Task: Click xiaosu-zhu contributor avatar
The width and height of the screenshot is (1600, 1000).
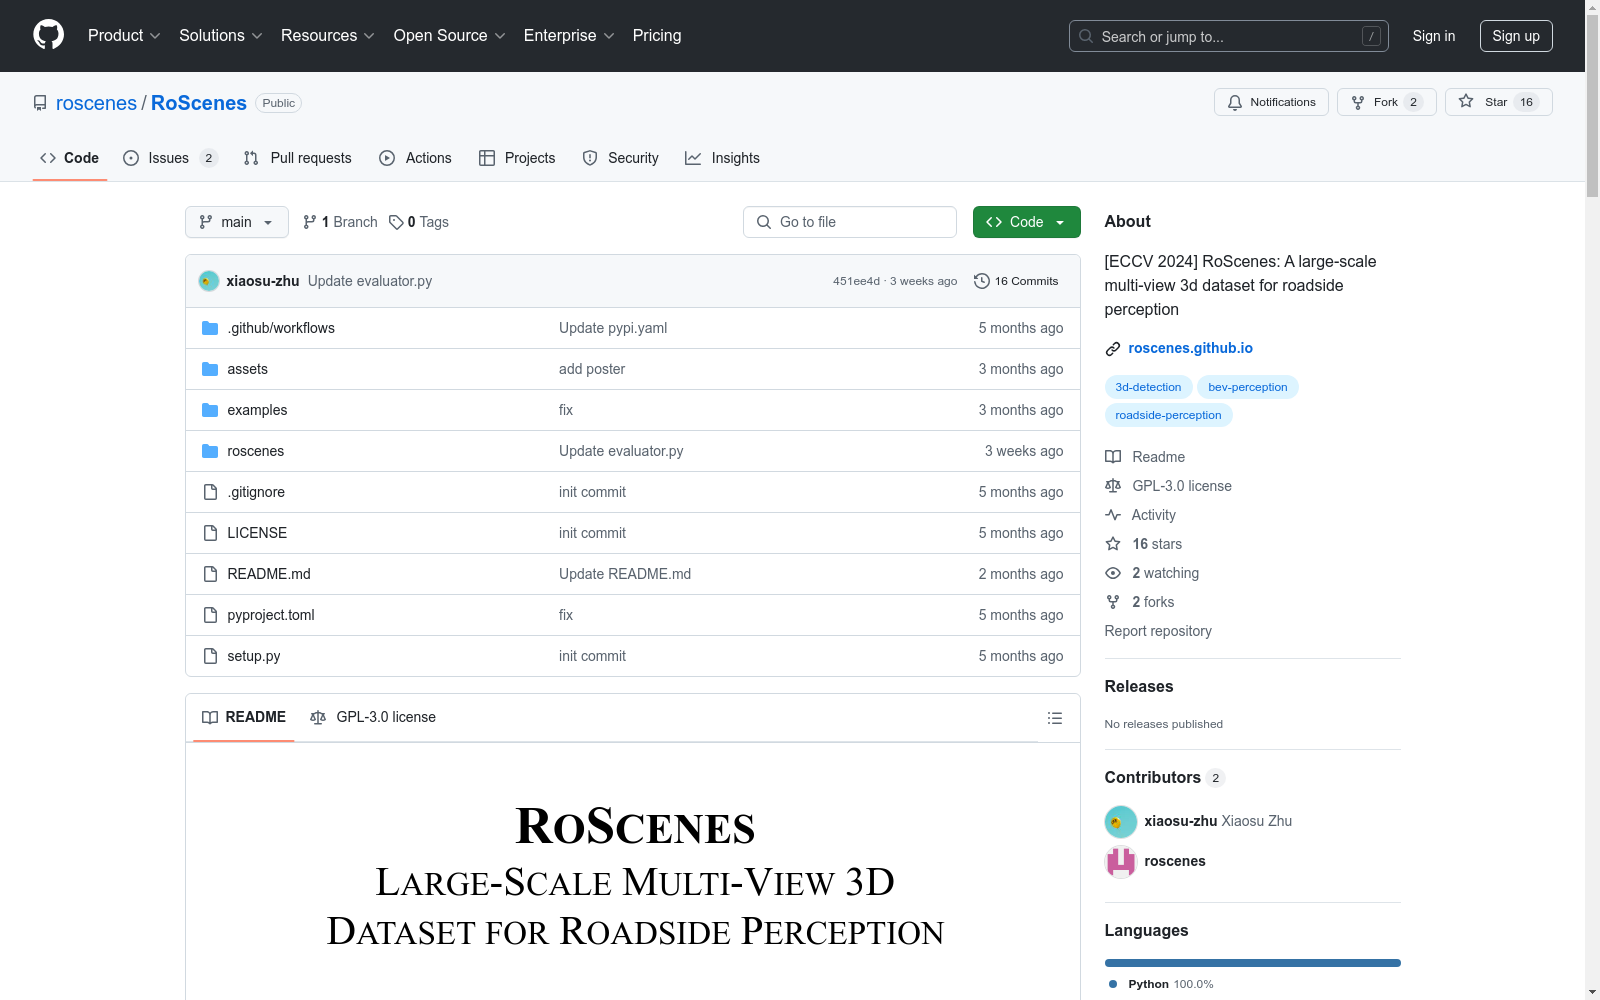Action: coord(1120,821)
